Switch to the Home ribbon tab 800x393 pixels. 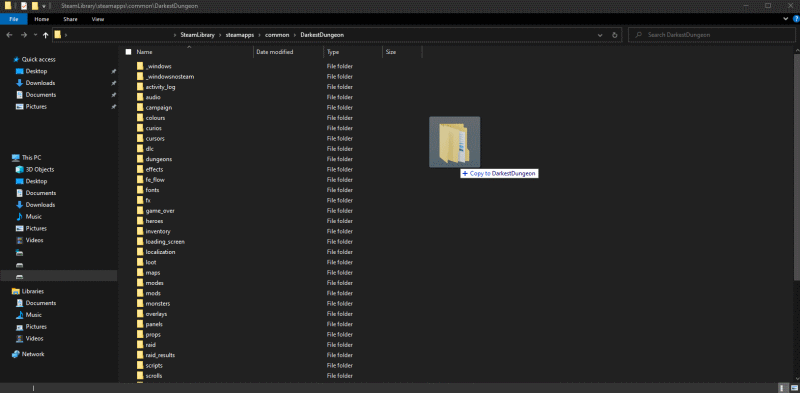42,19
